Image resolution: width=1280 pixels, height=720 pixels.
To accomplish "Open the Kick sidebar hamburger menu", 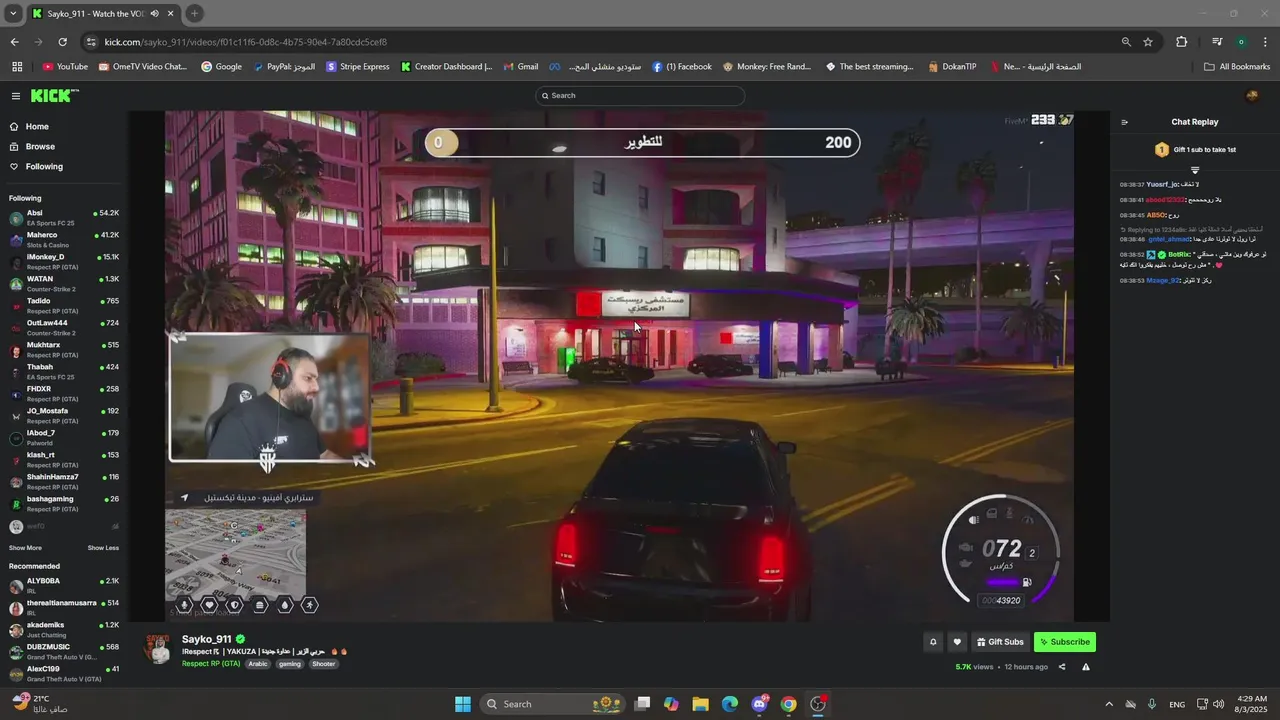I will click(x=16, y=96).
